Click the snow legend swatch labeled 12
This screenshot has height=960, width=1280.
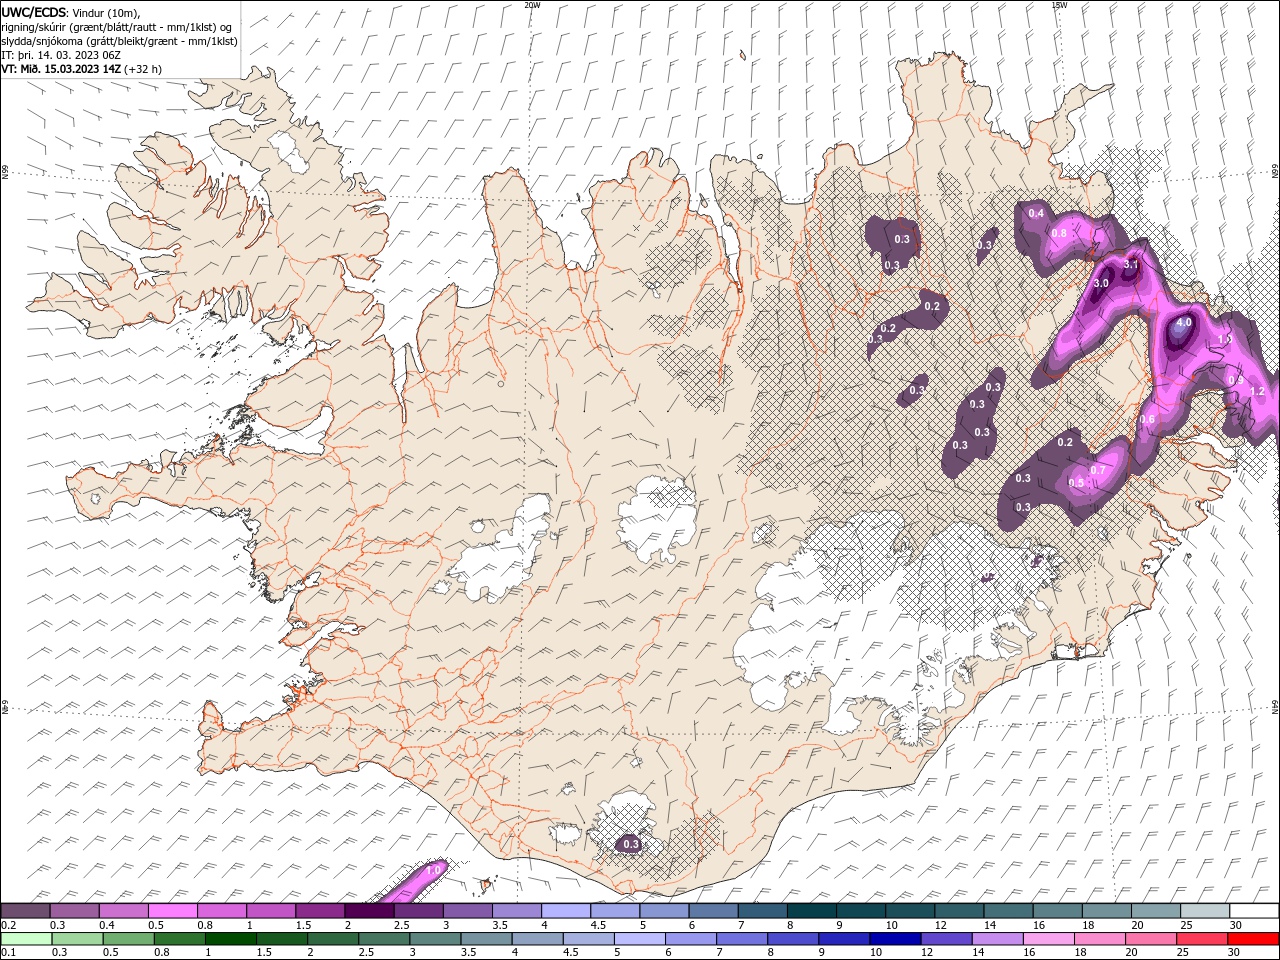coord(958,911)
